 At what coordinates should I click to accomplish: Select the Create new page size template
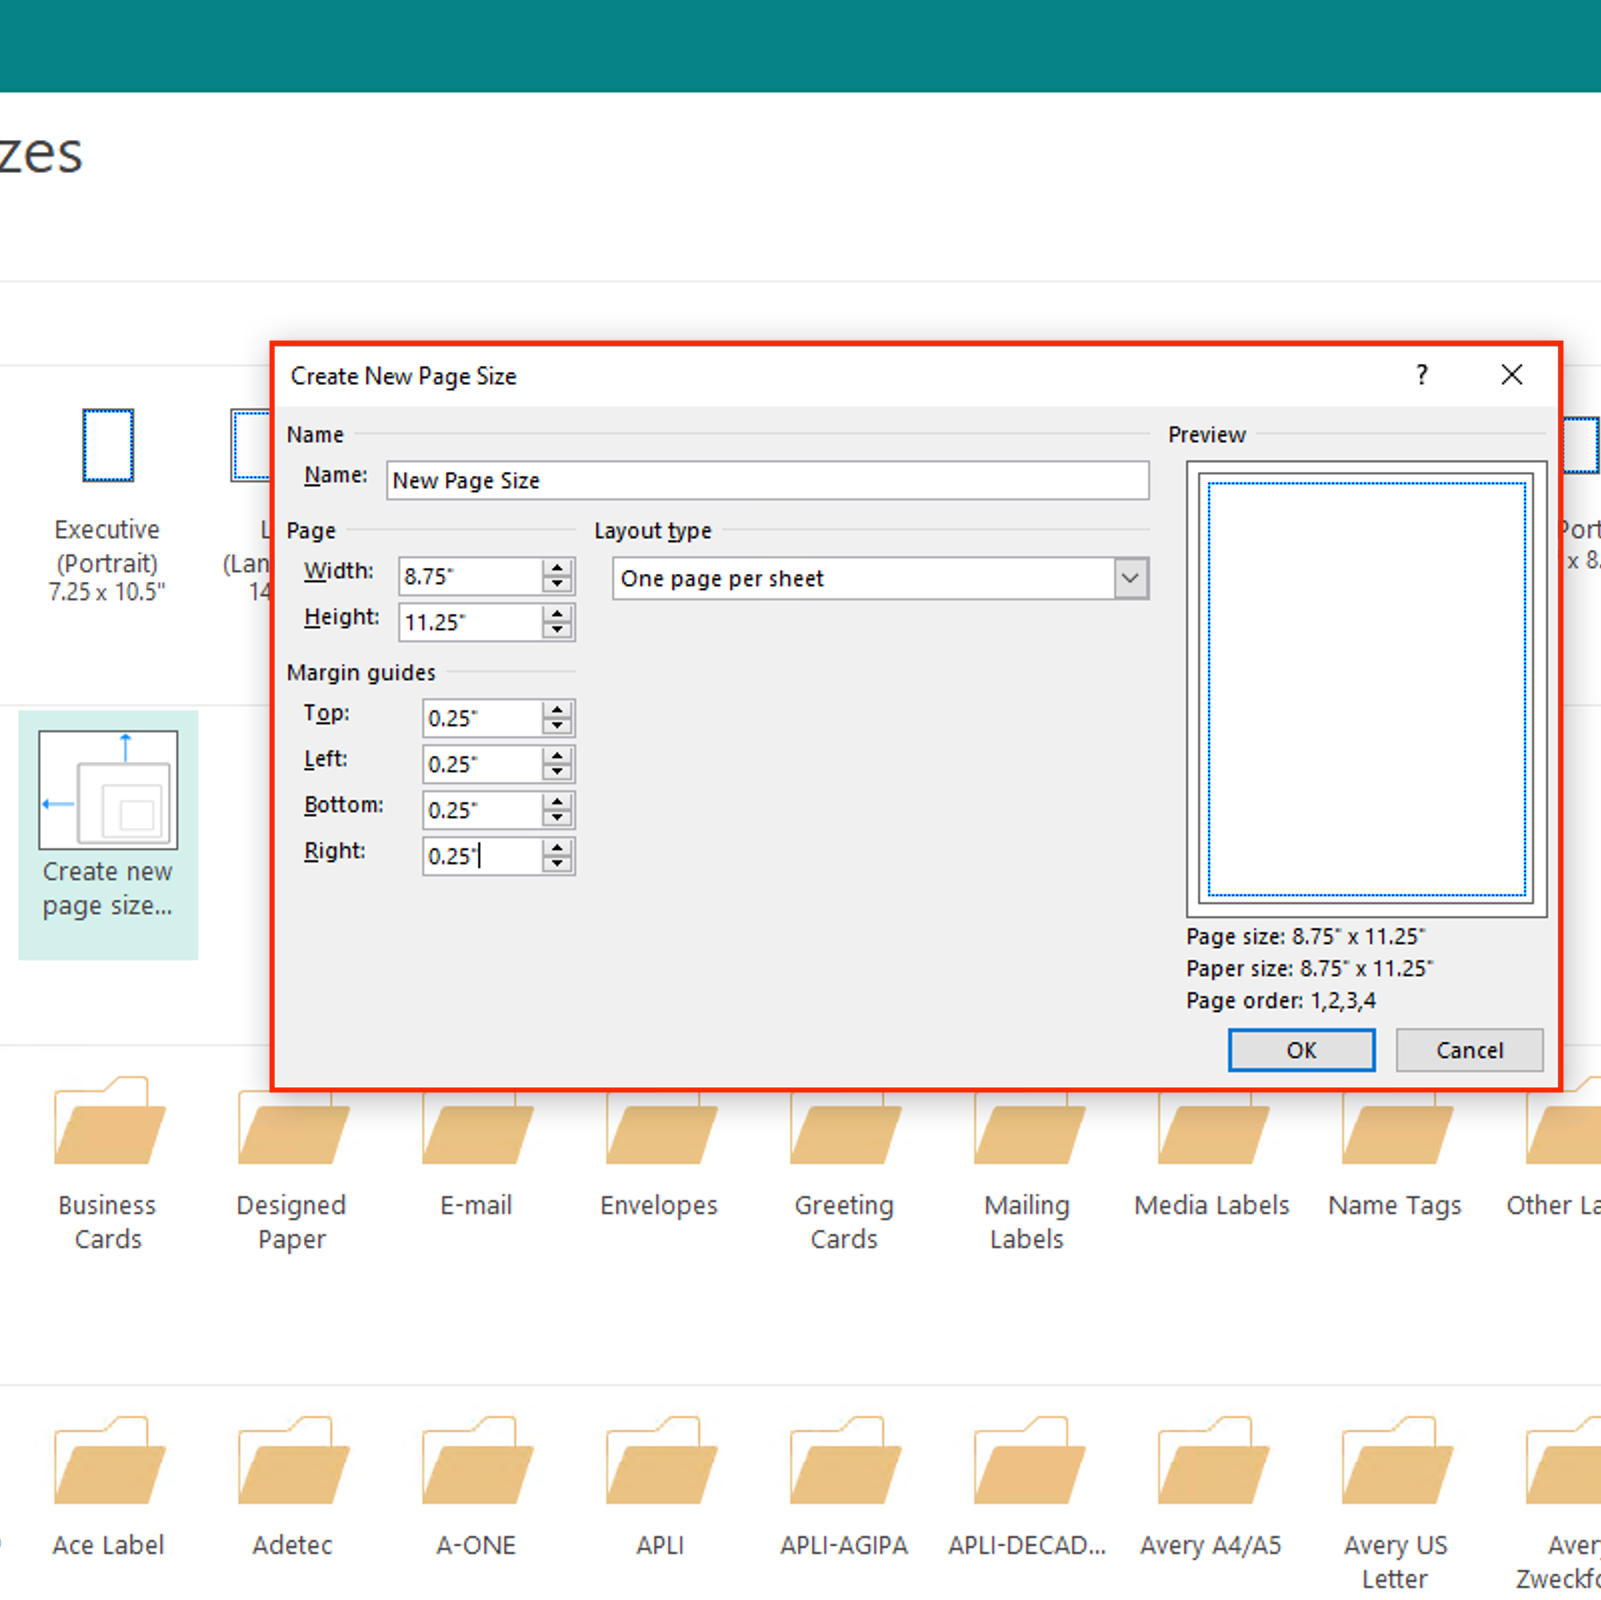108,833
